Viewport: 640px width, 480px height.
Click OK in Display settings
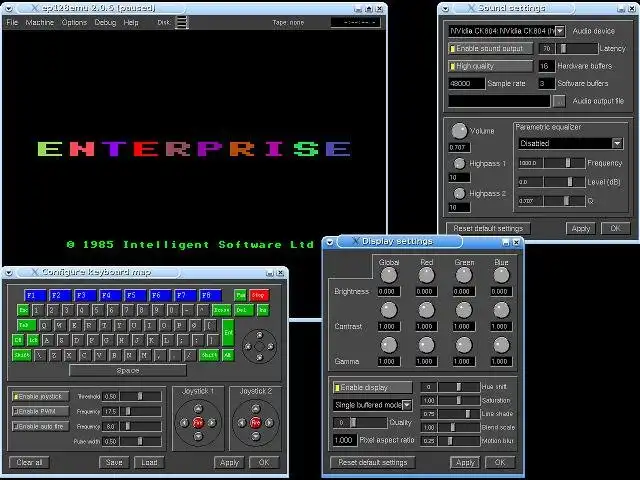(500, 462)
